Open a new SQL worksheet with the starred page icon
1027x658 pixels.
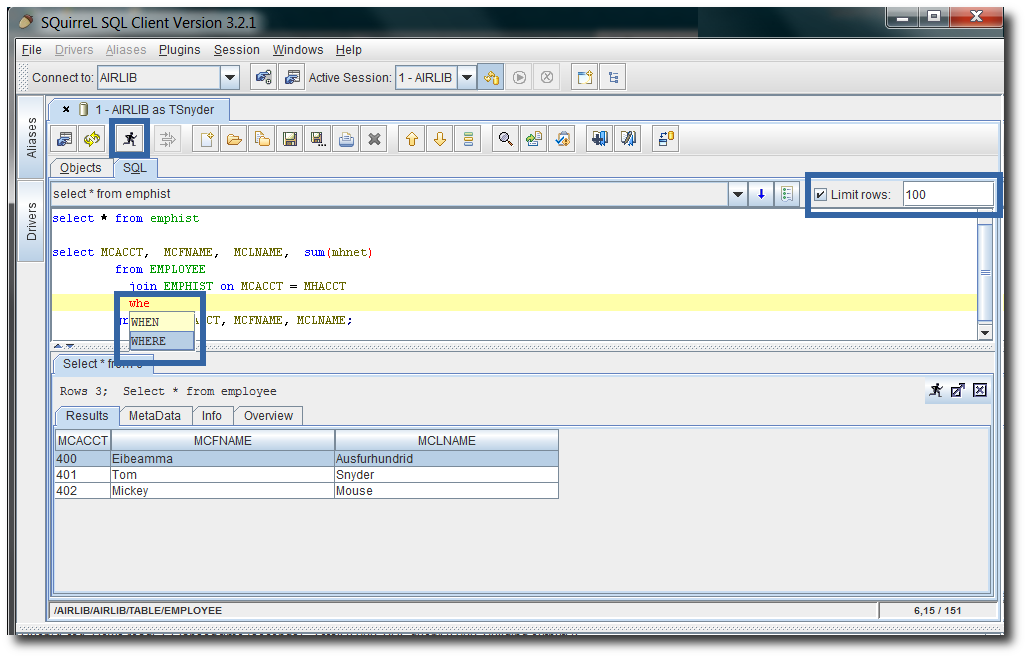585,77
